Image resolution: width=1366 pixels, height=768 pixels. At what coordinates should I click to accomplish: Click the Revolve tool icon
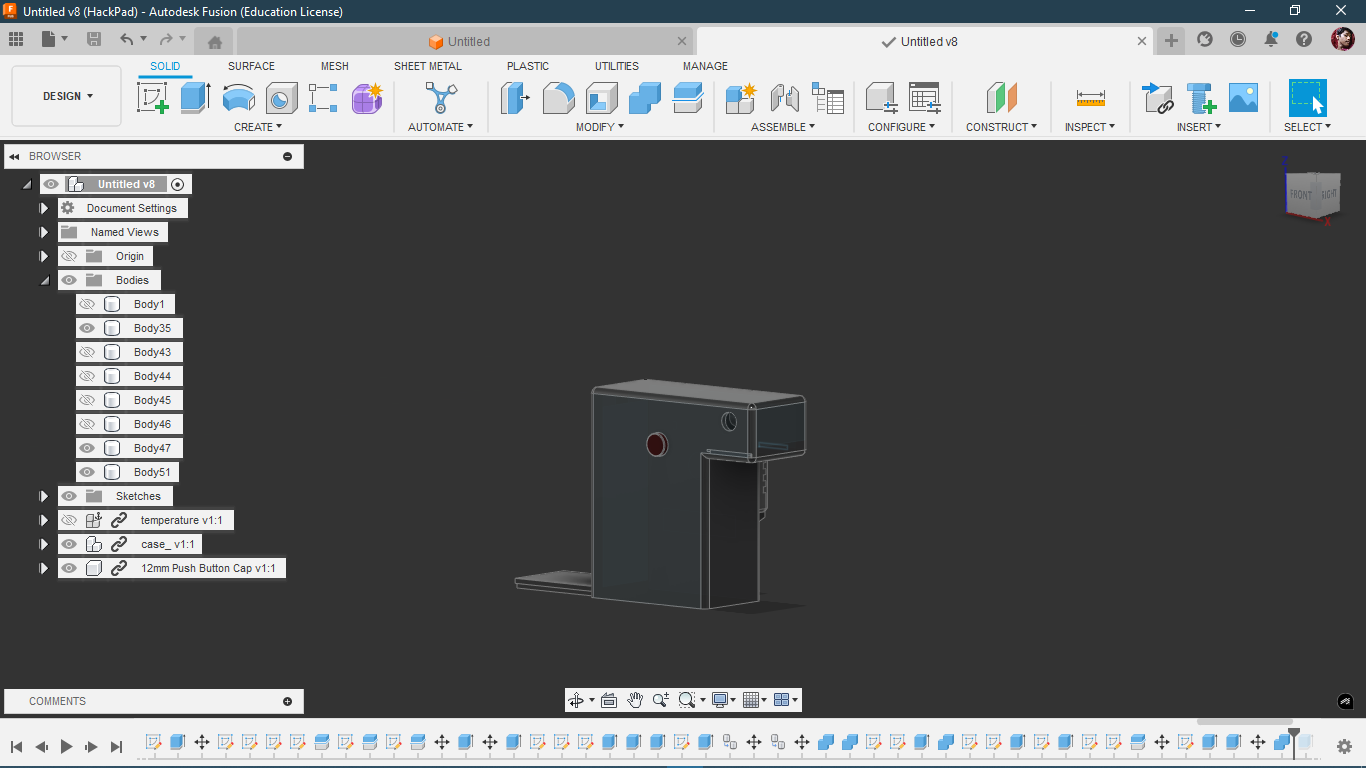click(238, 98)
